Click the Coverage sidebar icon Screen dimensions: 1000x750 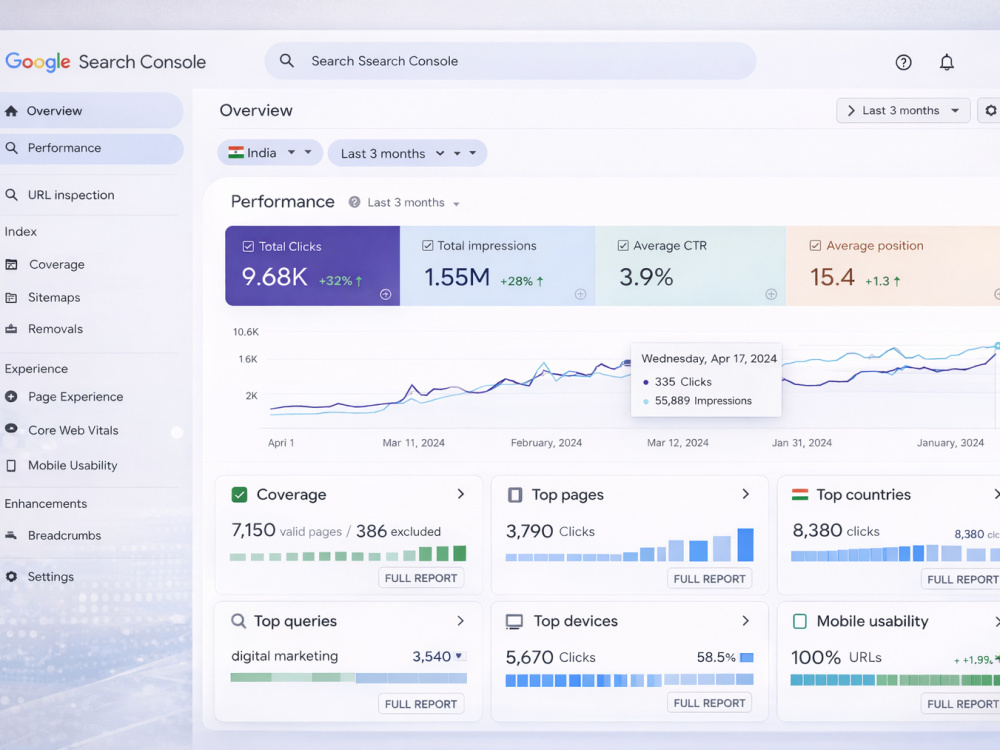[11, 264]
